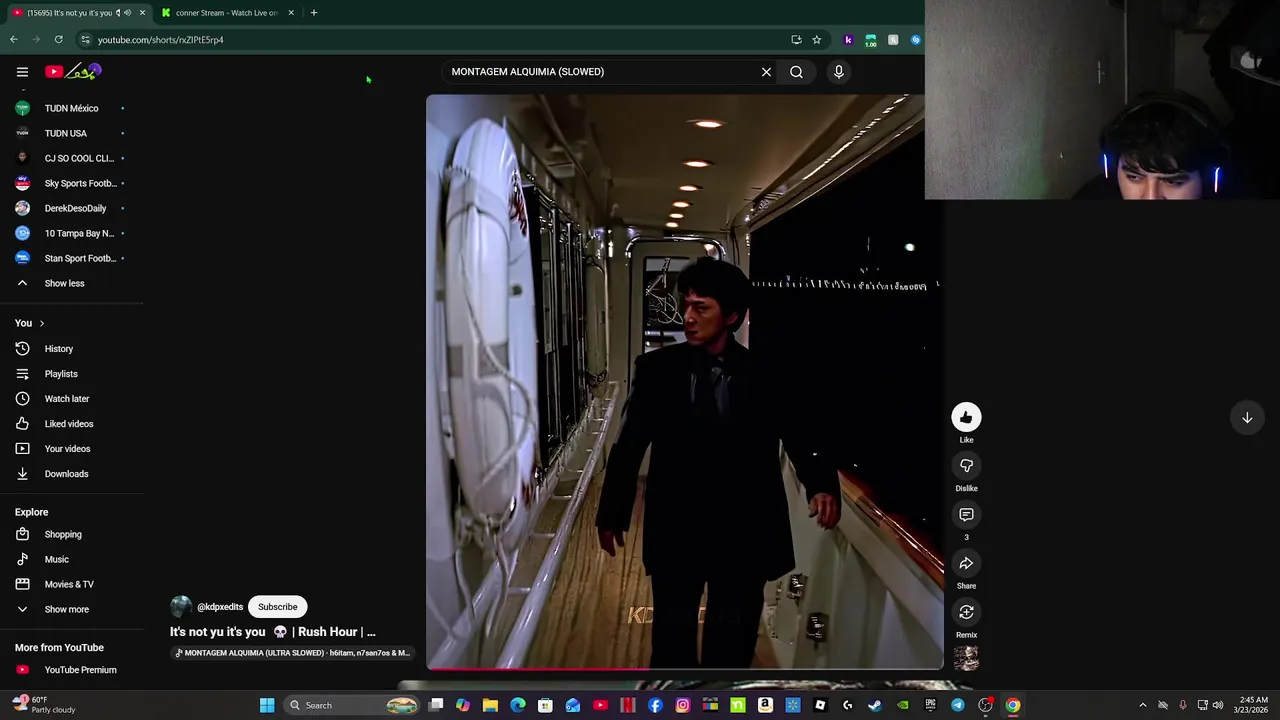Like the Rush Hour short
The width and height of the screenshot is (1280, 720).
966,417
